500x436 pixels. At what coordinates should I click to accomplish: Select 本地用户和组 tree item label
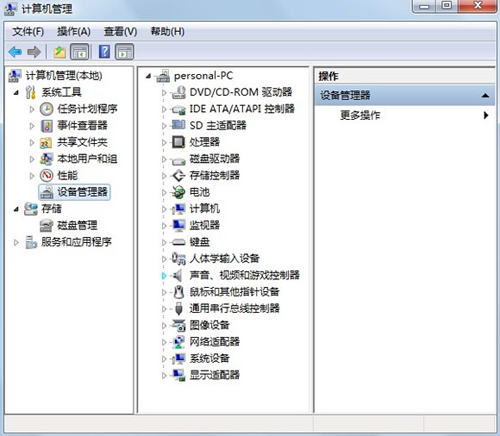(x=87, y=159)
